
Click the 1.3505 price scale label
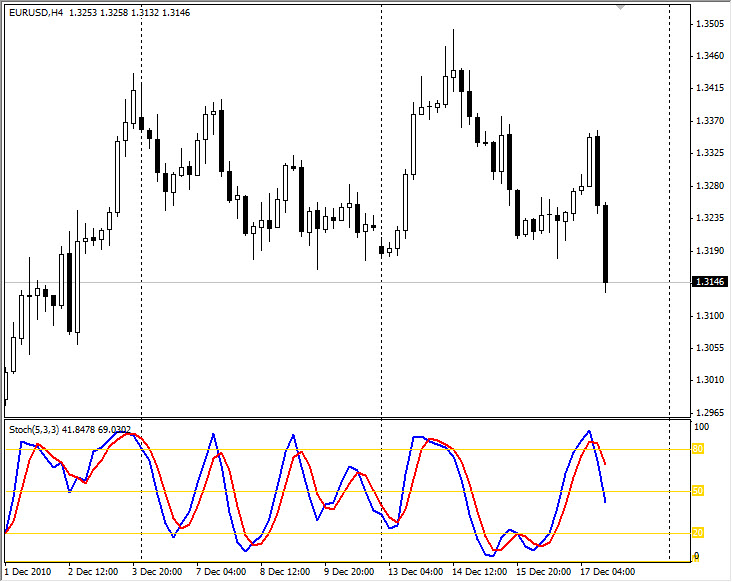point(710,24)
